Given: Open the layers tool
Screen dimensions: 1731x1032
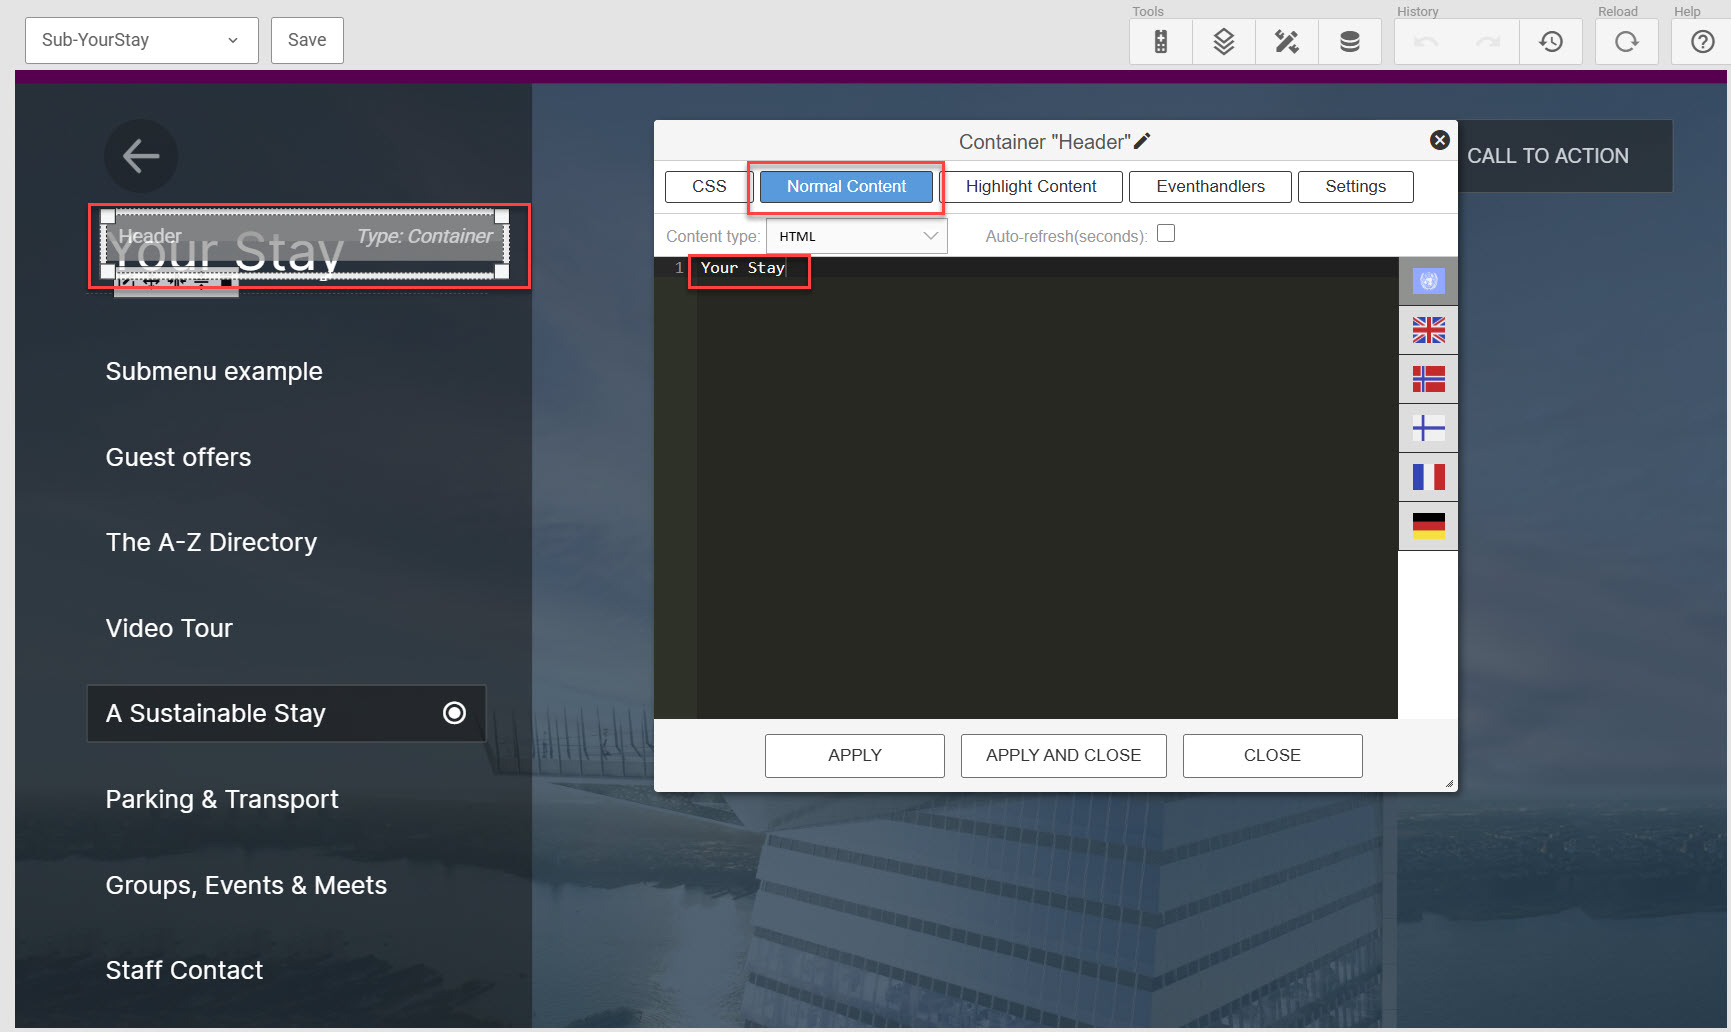Looking at the screenshot, I should pyautogui.click(x=1223, y=41).
